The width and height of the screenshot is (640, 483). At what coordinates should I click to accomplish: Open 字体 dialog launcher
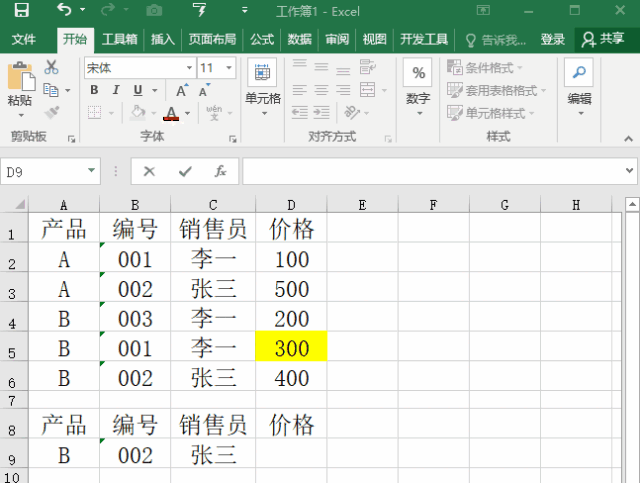click(x=233, y=139)
